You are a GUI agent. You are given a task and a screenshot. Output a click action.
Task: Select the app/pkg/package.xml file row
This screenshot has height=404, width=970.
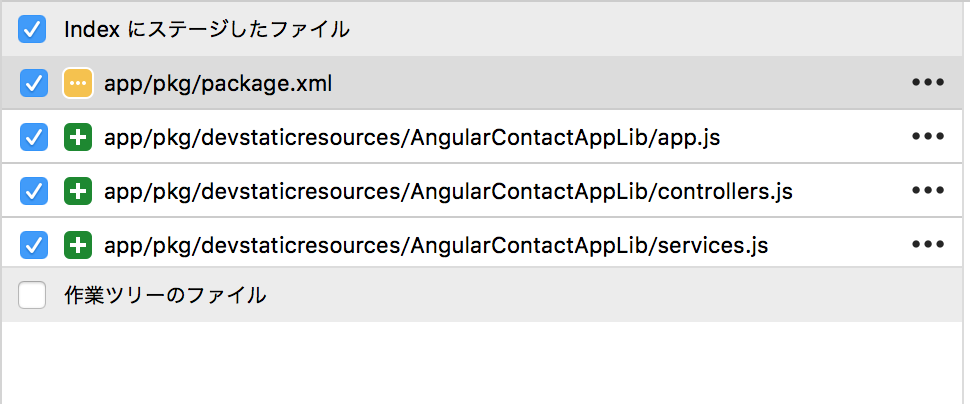coord(485,83)
